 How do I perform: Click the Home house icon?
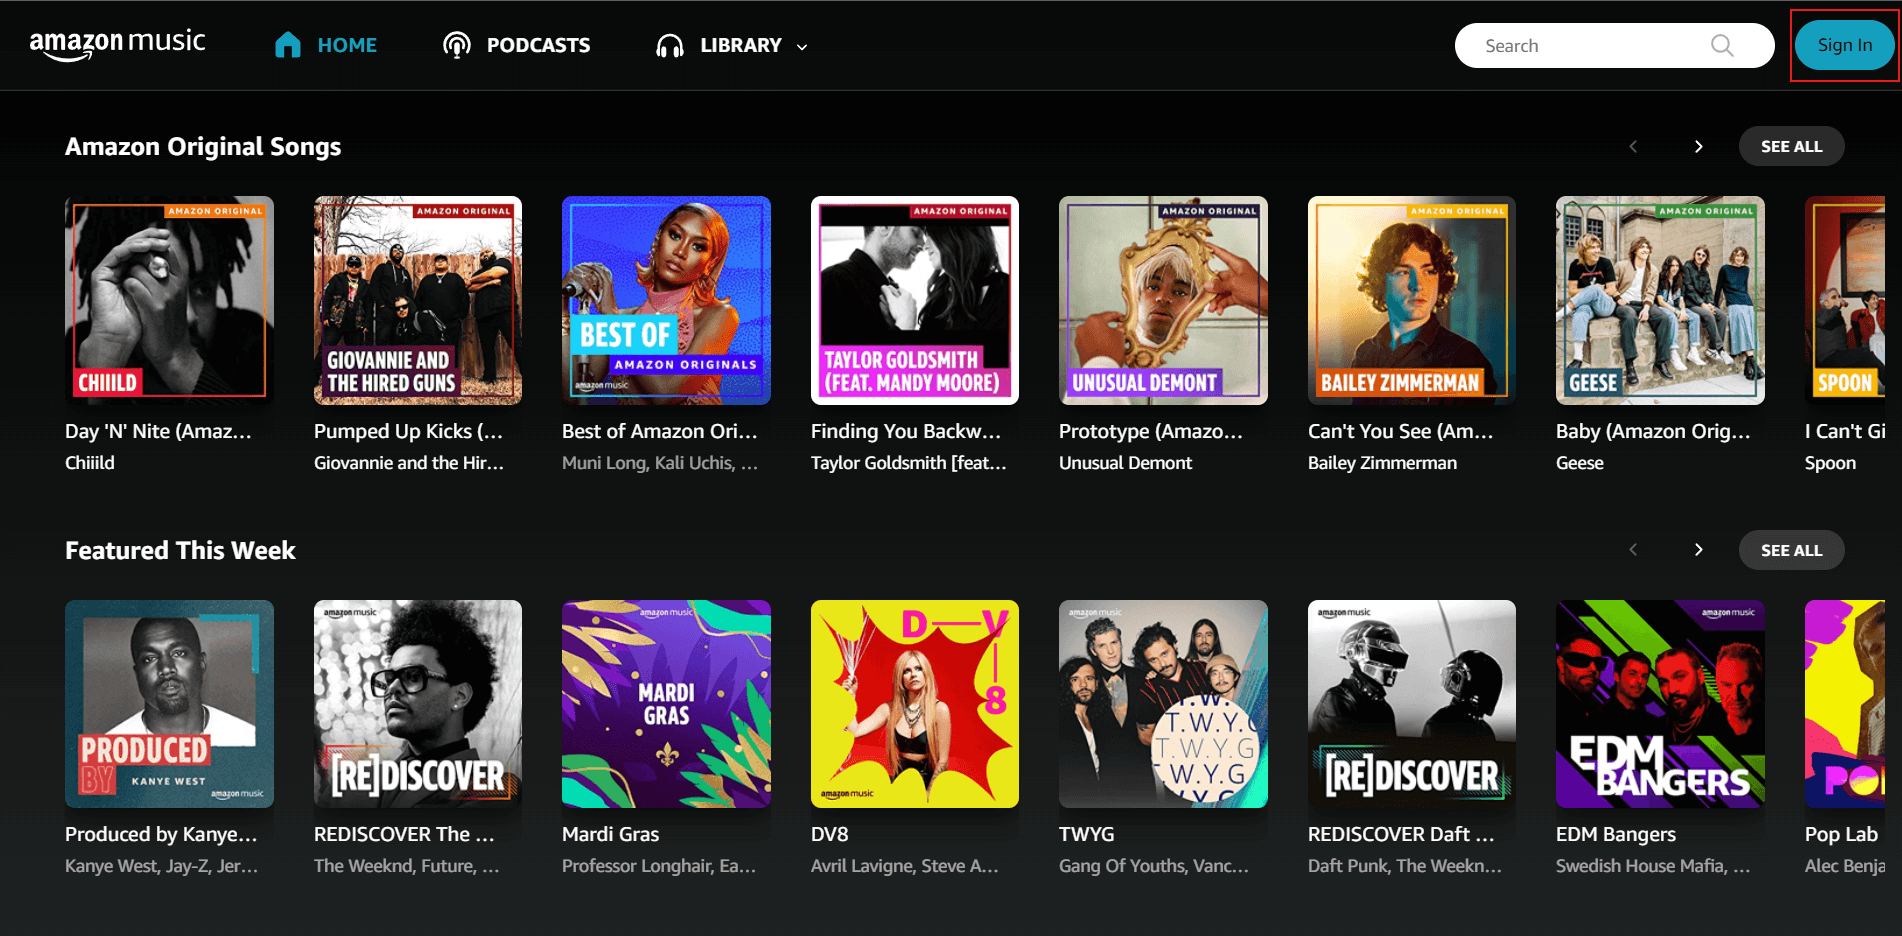tap(288, 45)
